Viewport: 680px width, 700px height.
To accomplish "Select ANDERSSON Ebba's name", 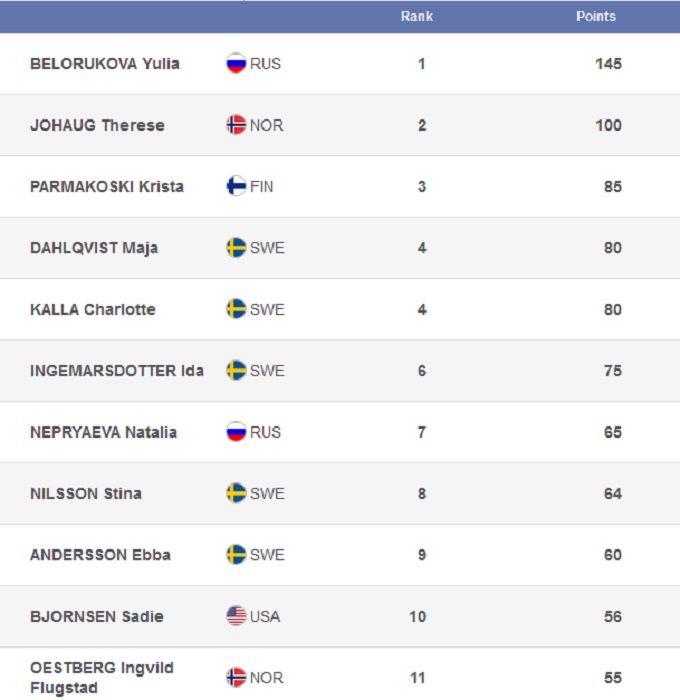I will click(100, 555).
